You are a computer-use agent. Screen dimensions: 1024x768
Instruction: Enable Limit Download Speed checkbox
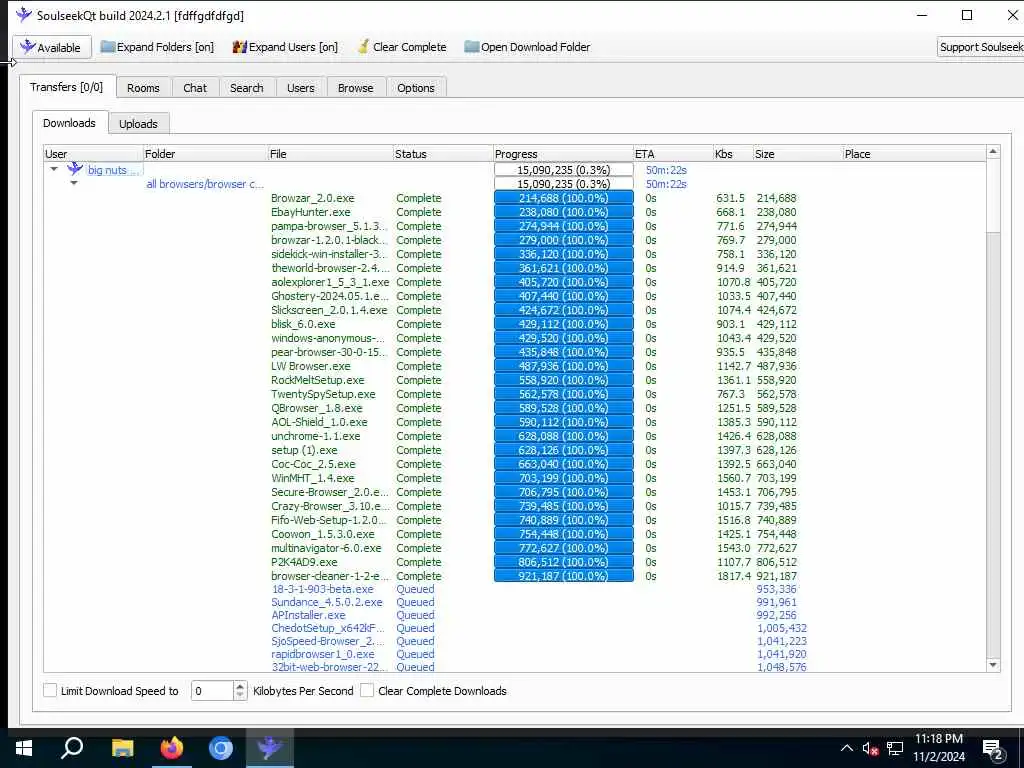click(x=50, y=690)
